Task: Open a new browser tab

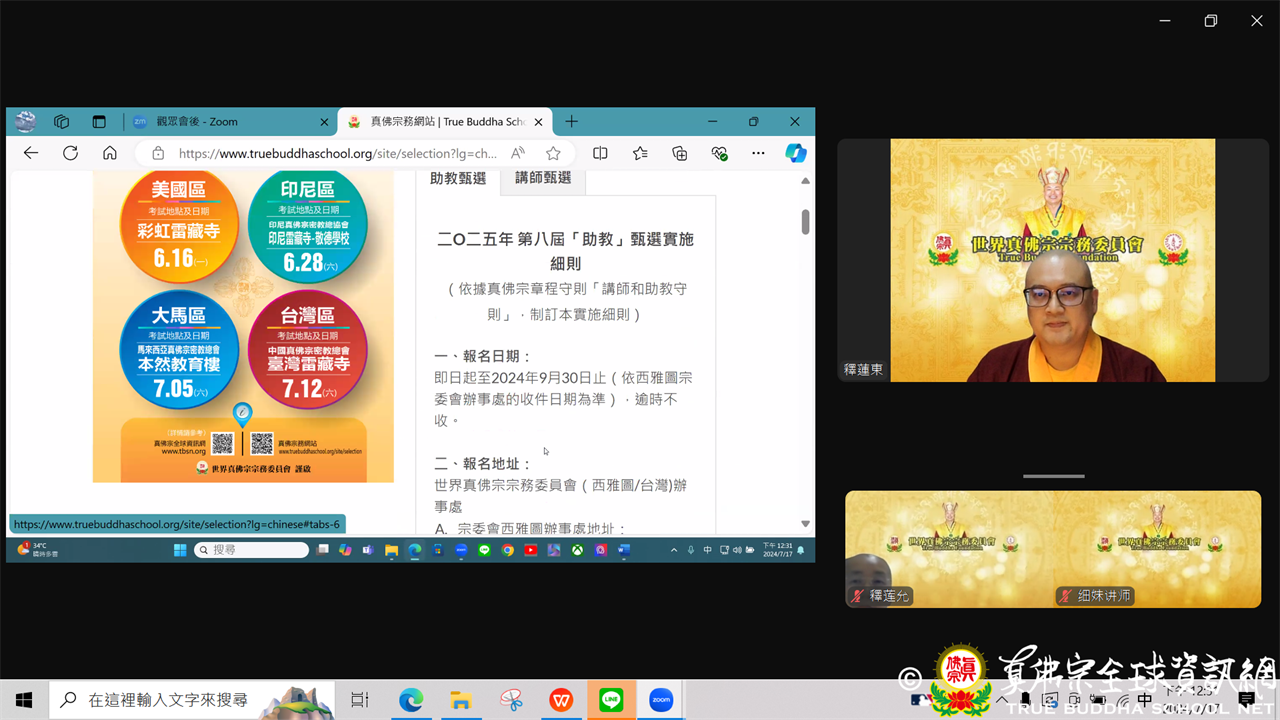Action: [571, 122]
